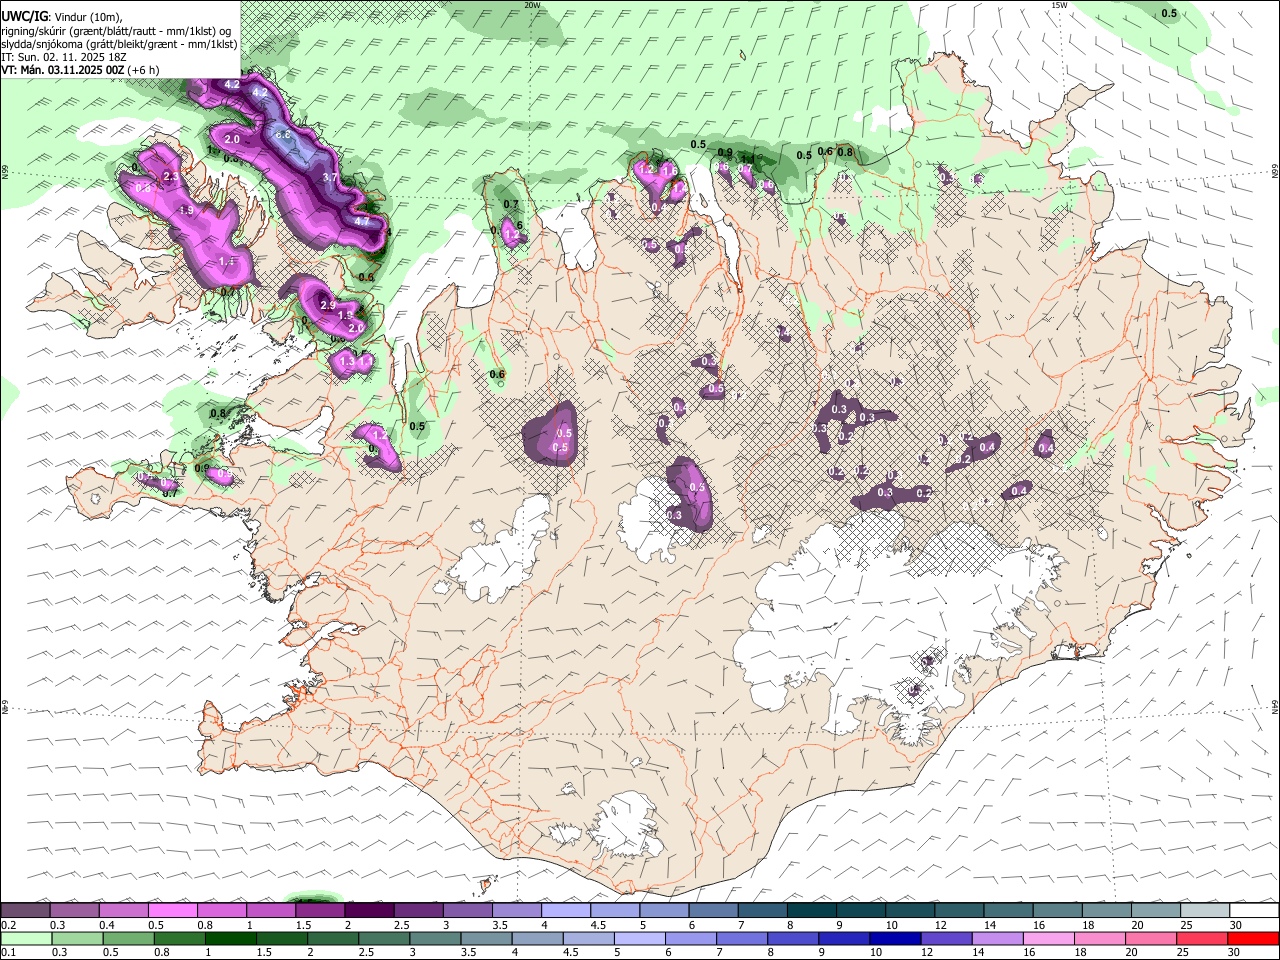Pick the purple 1.5 swatch in the snow legend
The image size is (1280, 960).
pyautogui.click(x=320, y=911)
